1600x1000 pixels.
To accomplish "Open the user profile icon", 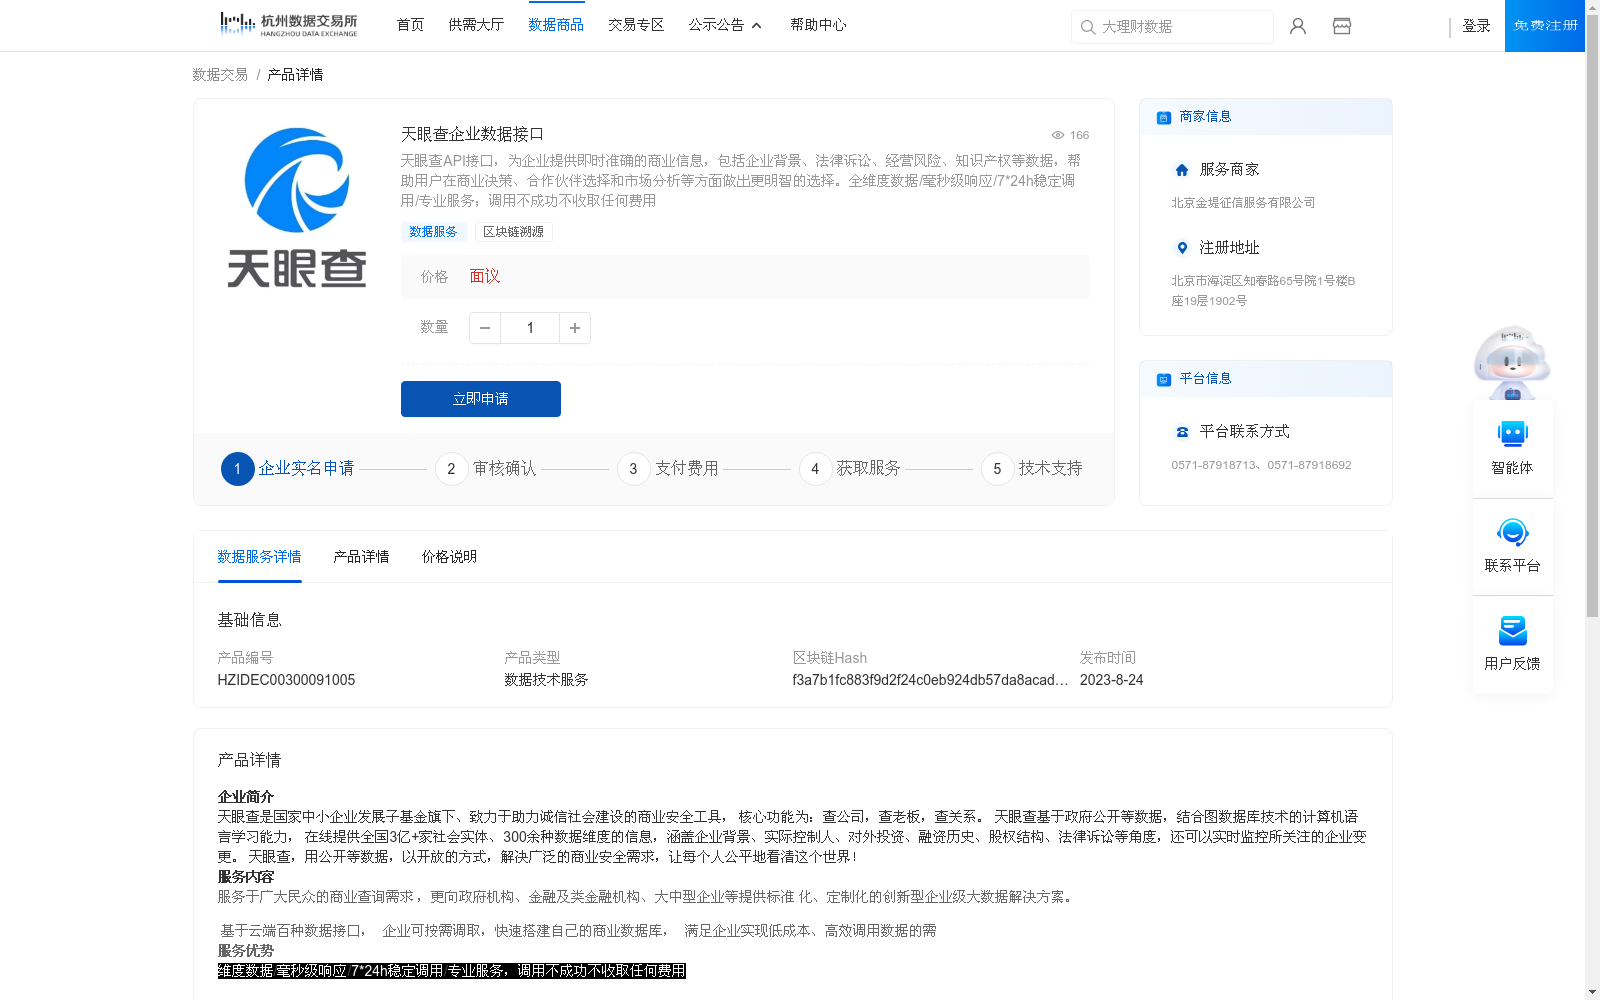I will (1298, 26).
